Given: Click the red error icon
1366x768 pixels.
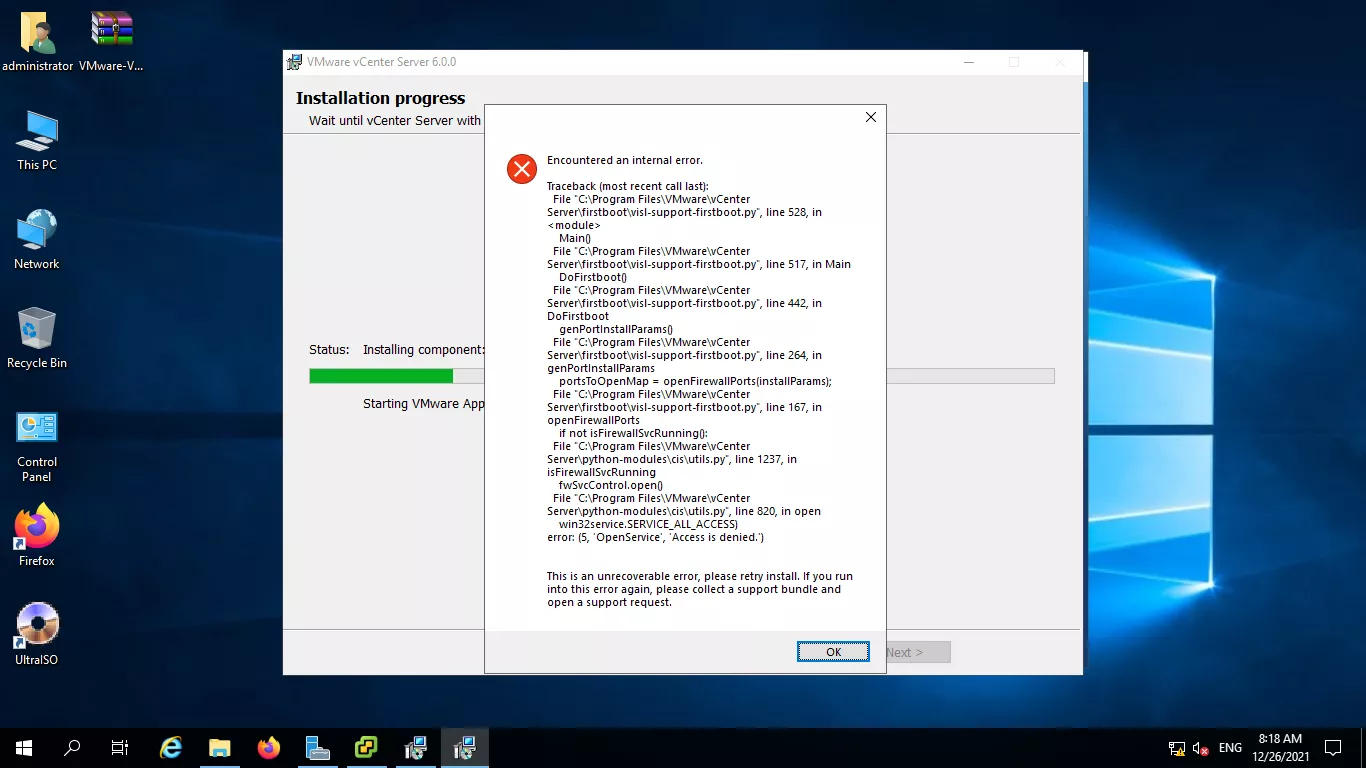Looking at the screenshot, I should pyautogui.click(x=522, y=169).
